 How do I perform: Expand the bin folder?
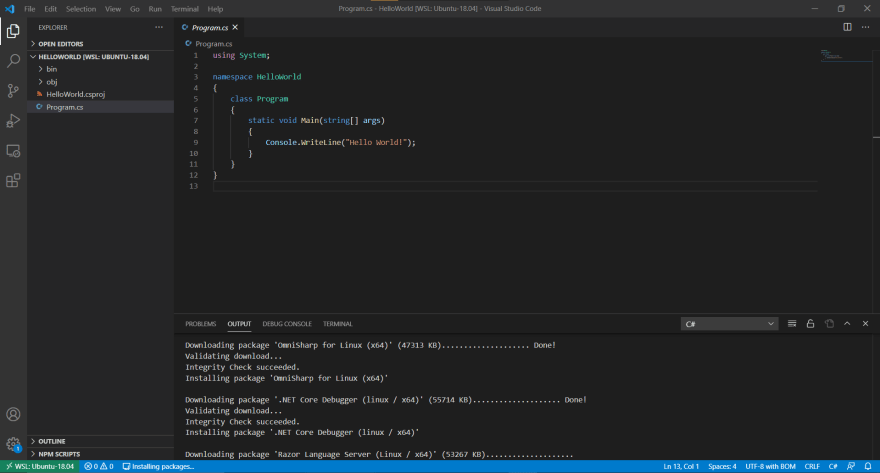(x=101, y=69)
